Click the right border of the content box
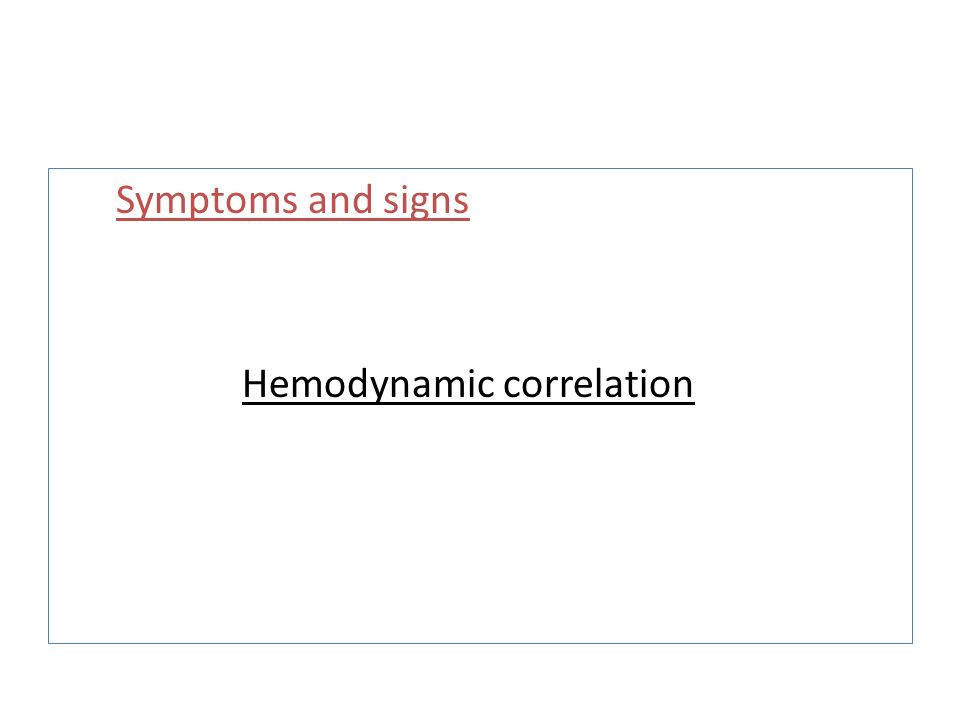This screenshot has width=960, height=720. point(912,406)
